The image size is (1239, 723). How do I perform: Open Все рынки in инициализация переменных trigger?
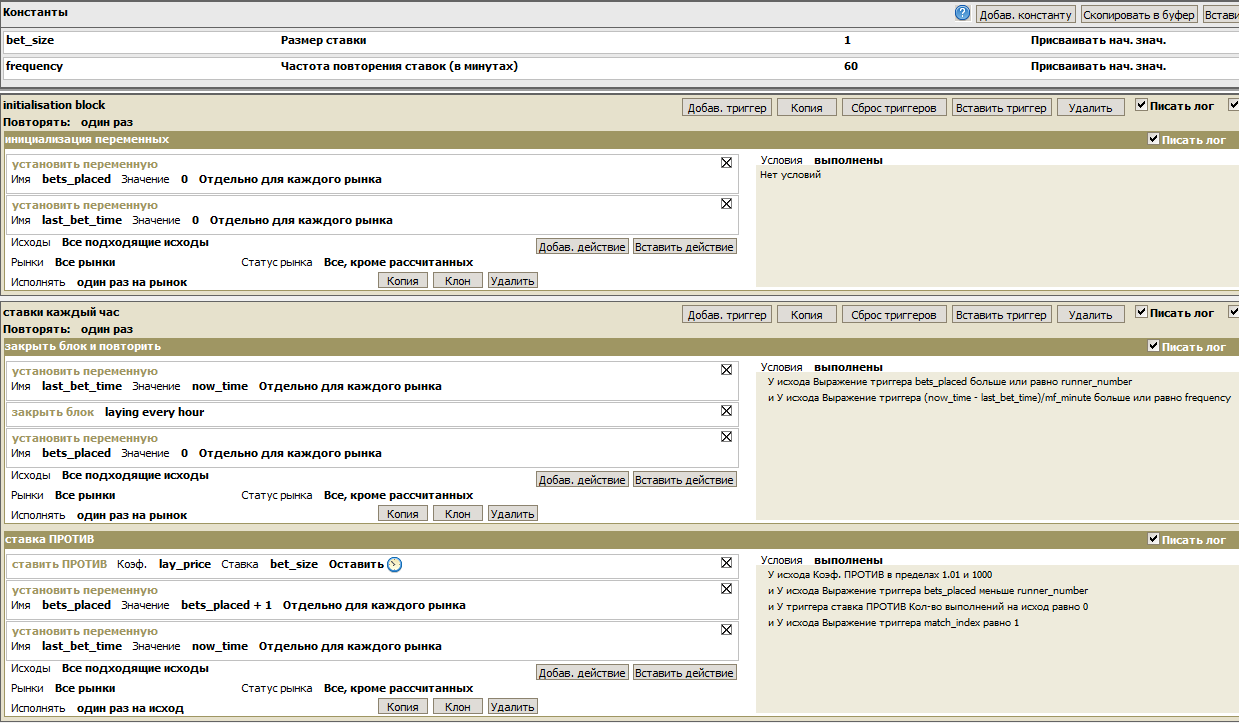85,262
